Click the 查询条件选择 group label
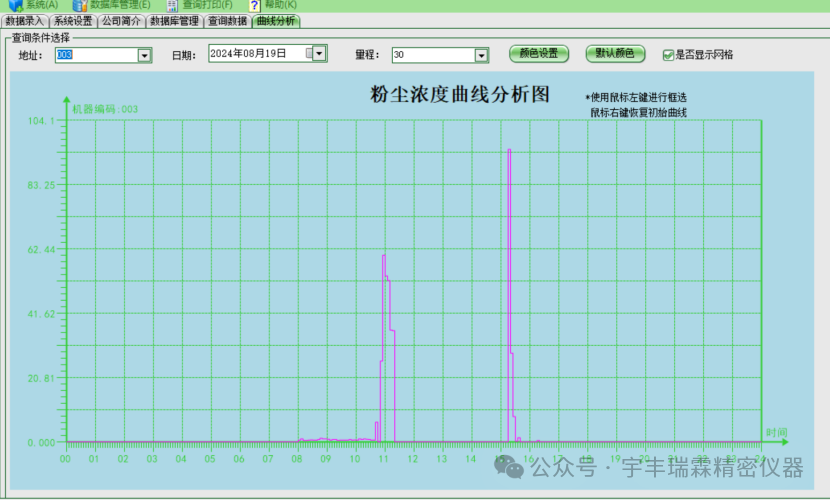The image size is (830, 500). click(41, 38)
